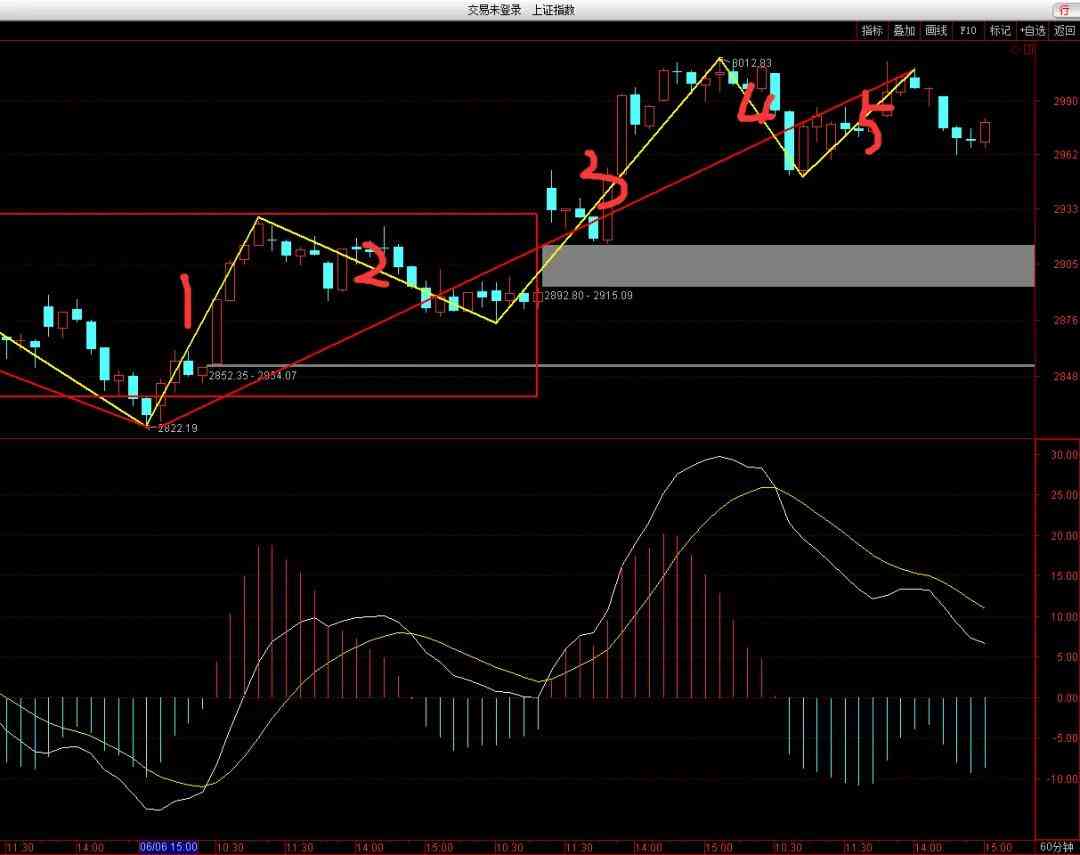Select the 2892.80 - 2915.09 range label

tap(589, 296)
